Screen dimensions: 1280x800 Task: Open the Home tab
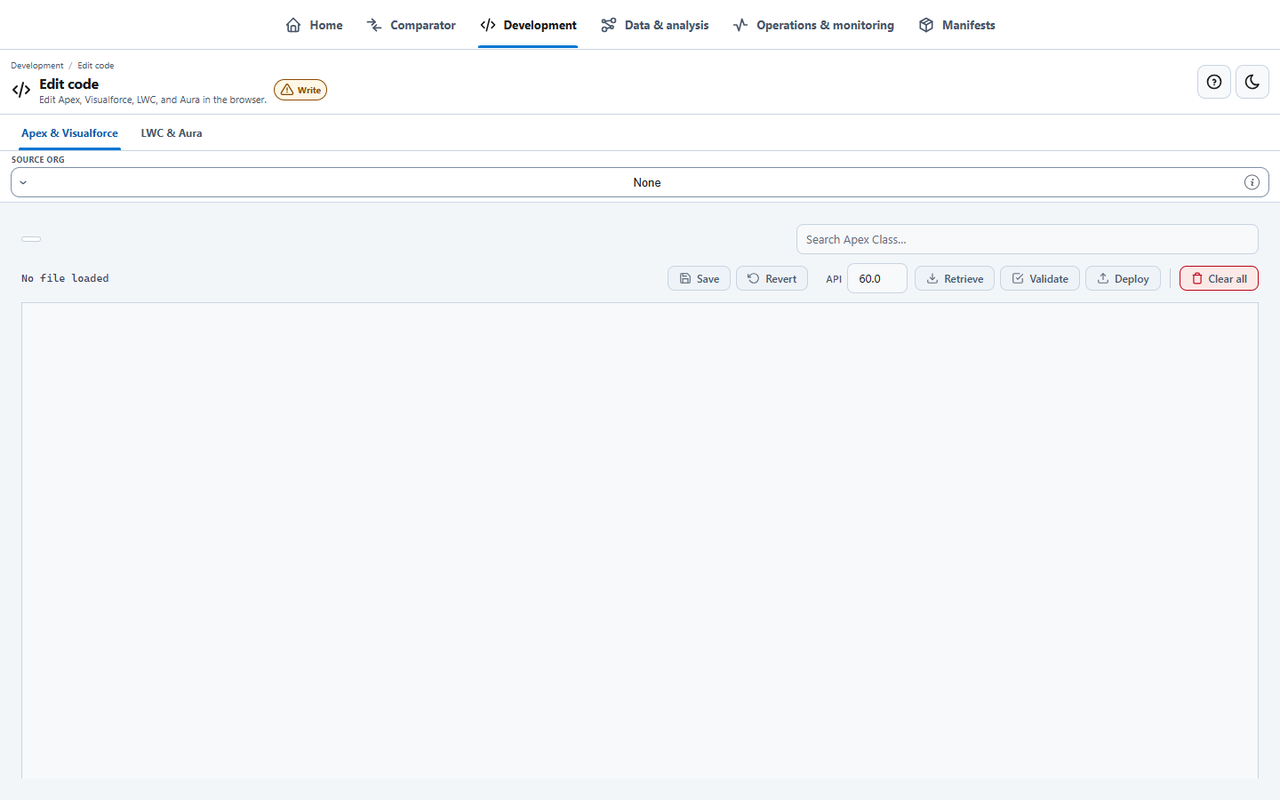314,25
